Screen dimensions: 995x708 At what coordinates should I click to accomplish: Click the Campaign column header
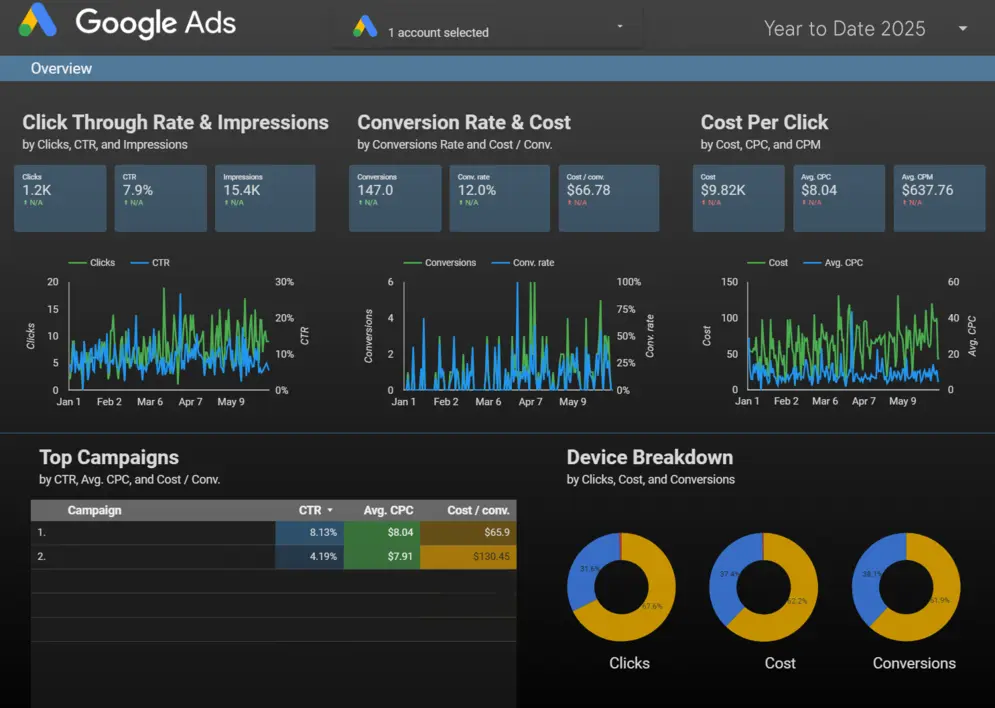94,510
